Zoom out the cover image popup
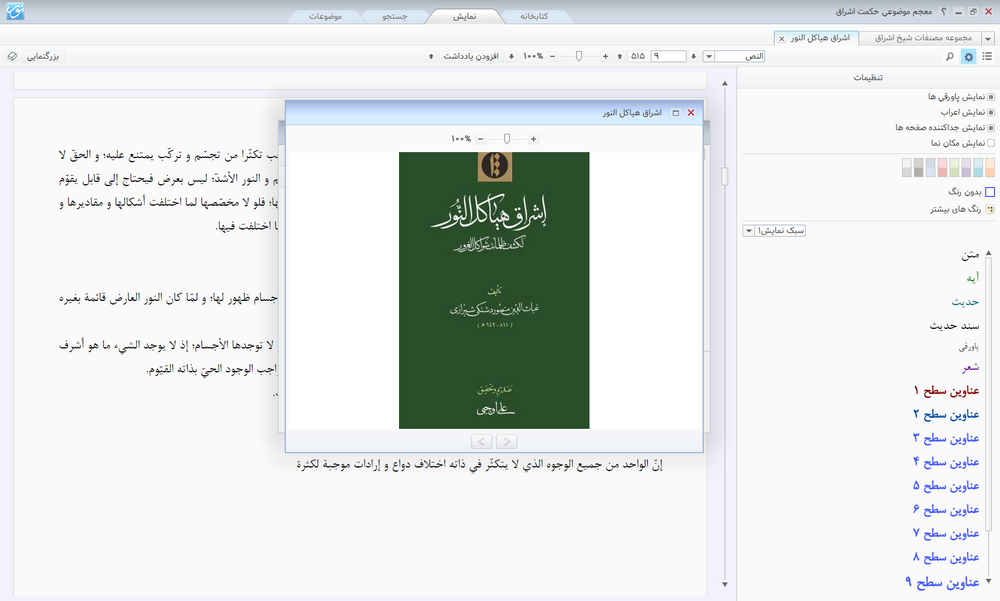1000x601 pixels. pyautogui.click(x=480, y=139)
